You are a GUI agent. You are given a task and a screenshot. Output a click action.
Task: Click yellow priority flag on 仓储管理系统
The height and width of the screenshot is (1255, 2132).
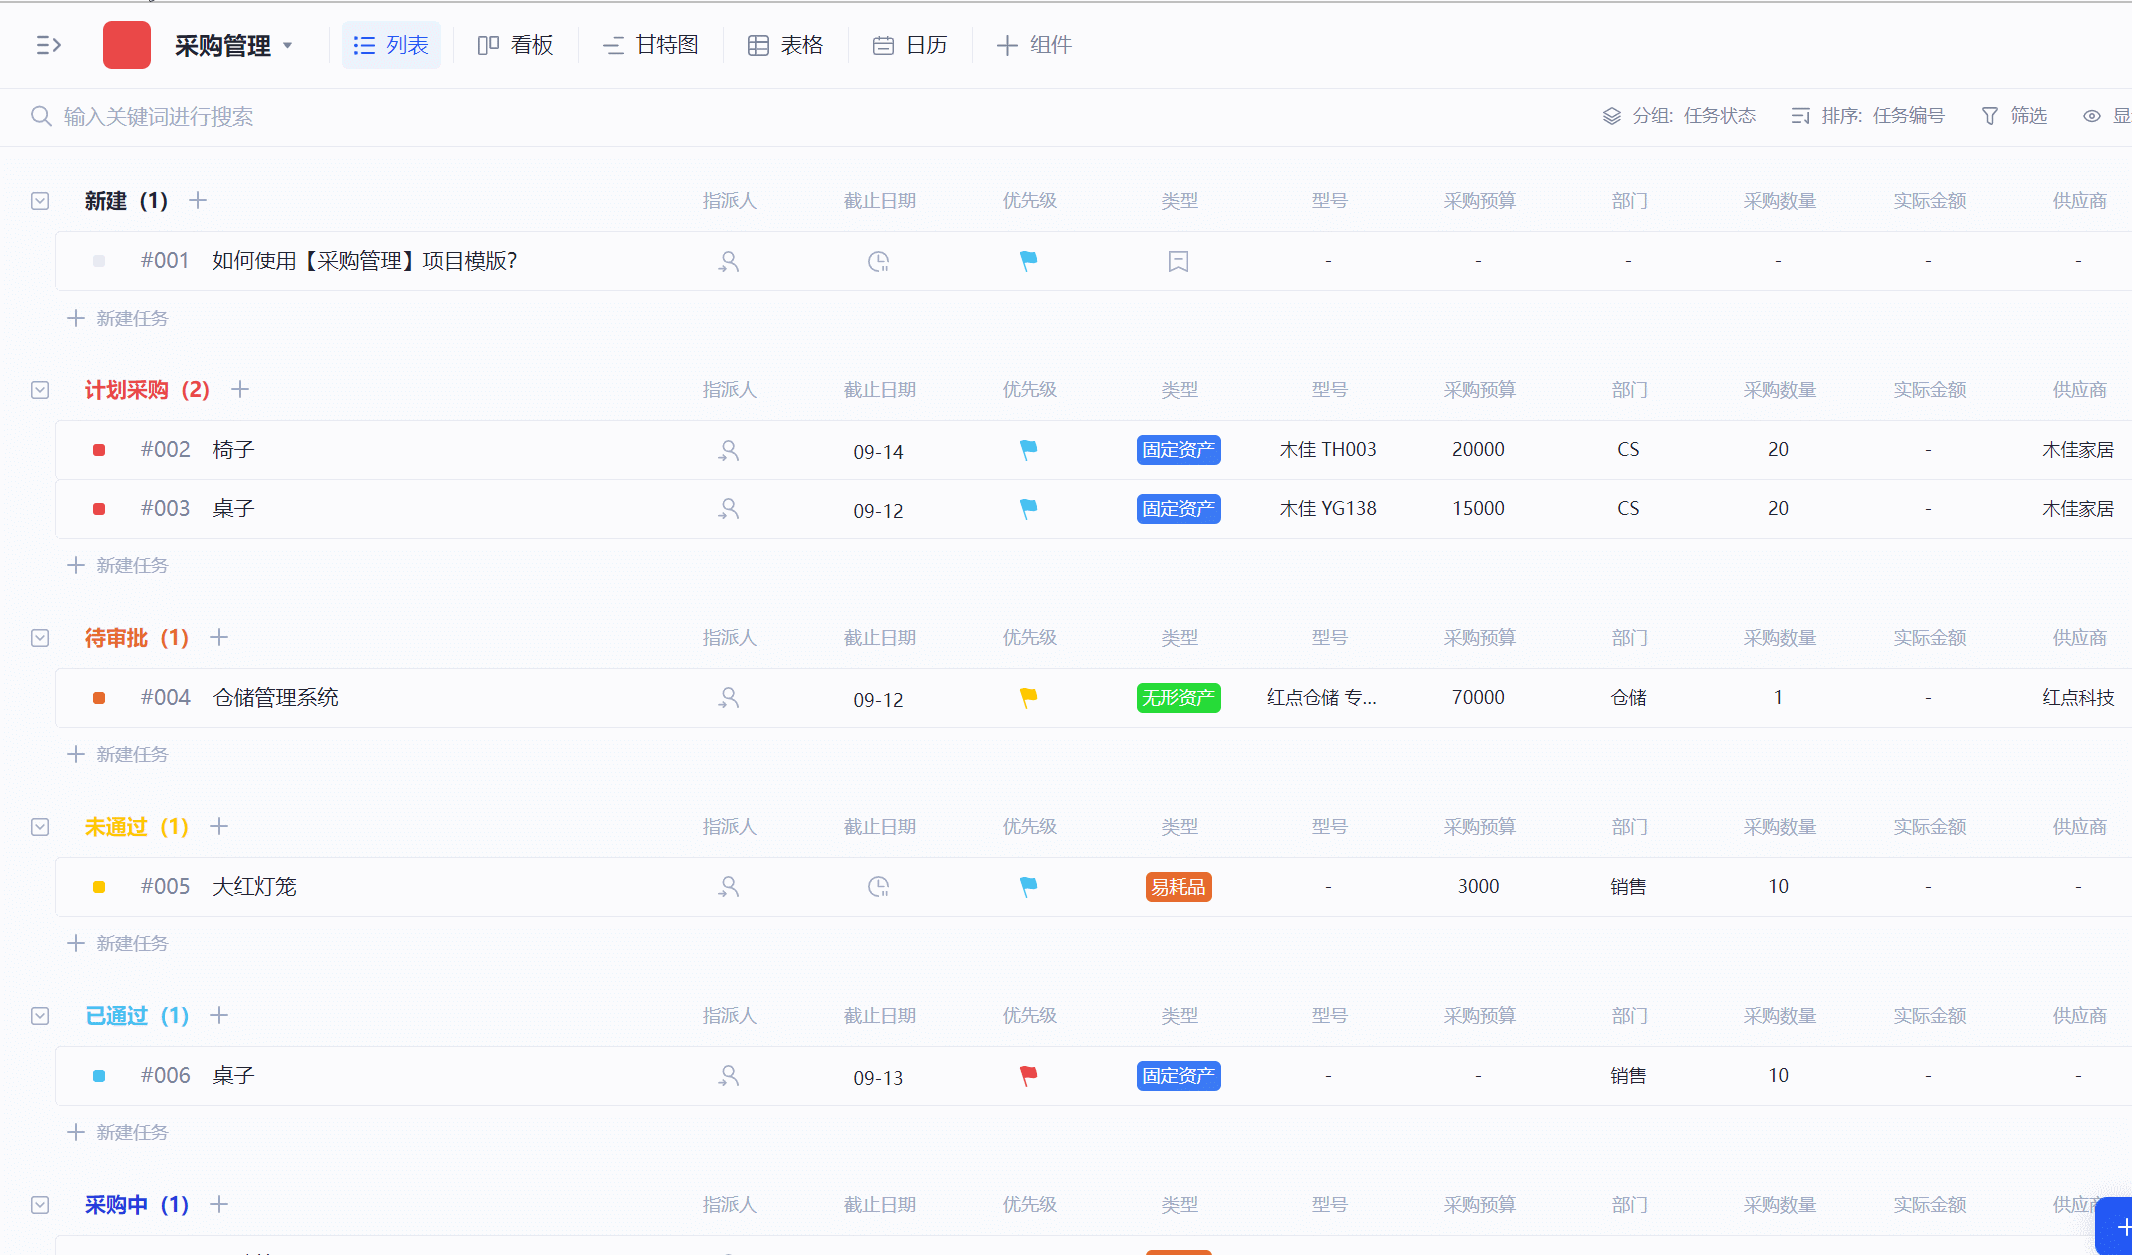tap(1028, 698)
